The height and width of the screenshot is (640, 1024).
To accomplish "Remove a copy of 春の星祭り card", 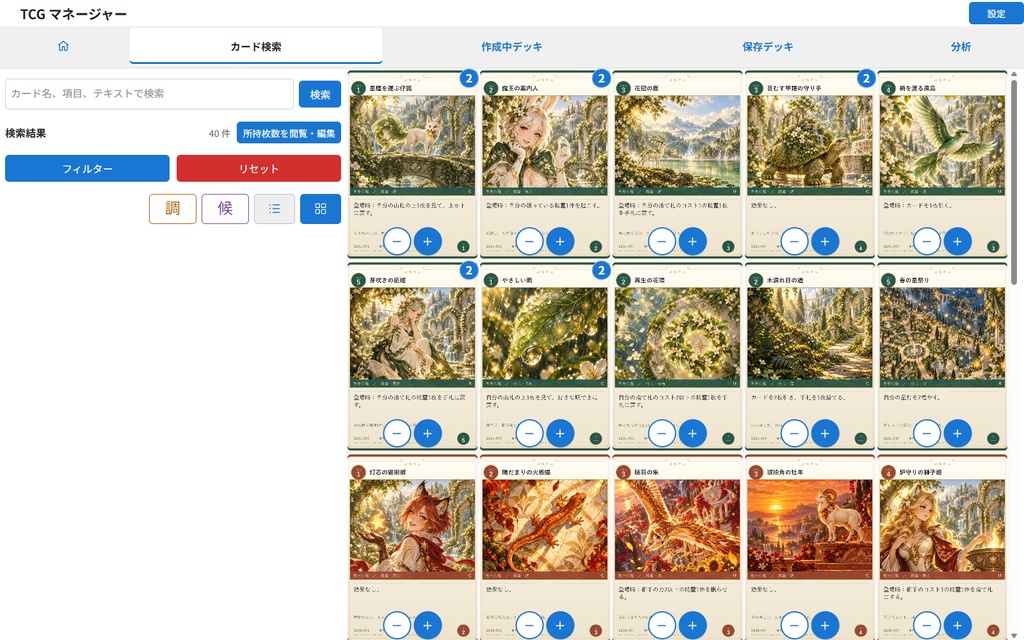I will tap(927, 434).
